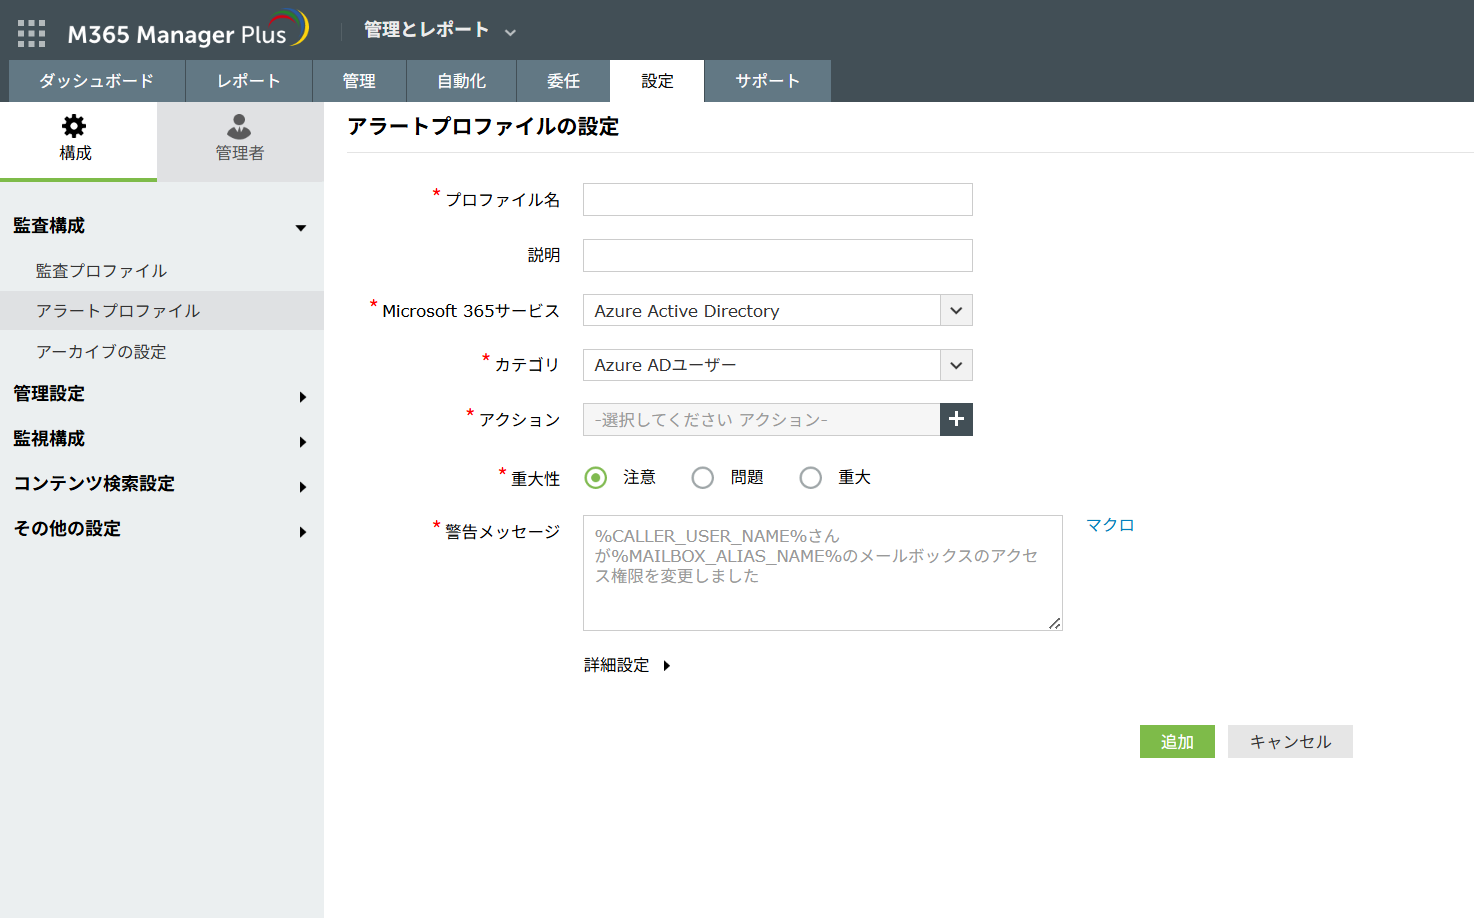Click the plus icon to add アクション
Screen dimensions: 1474x918
point(956,419)
